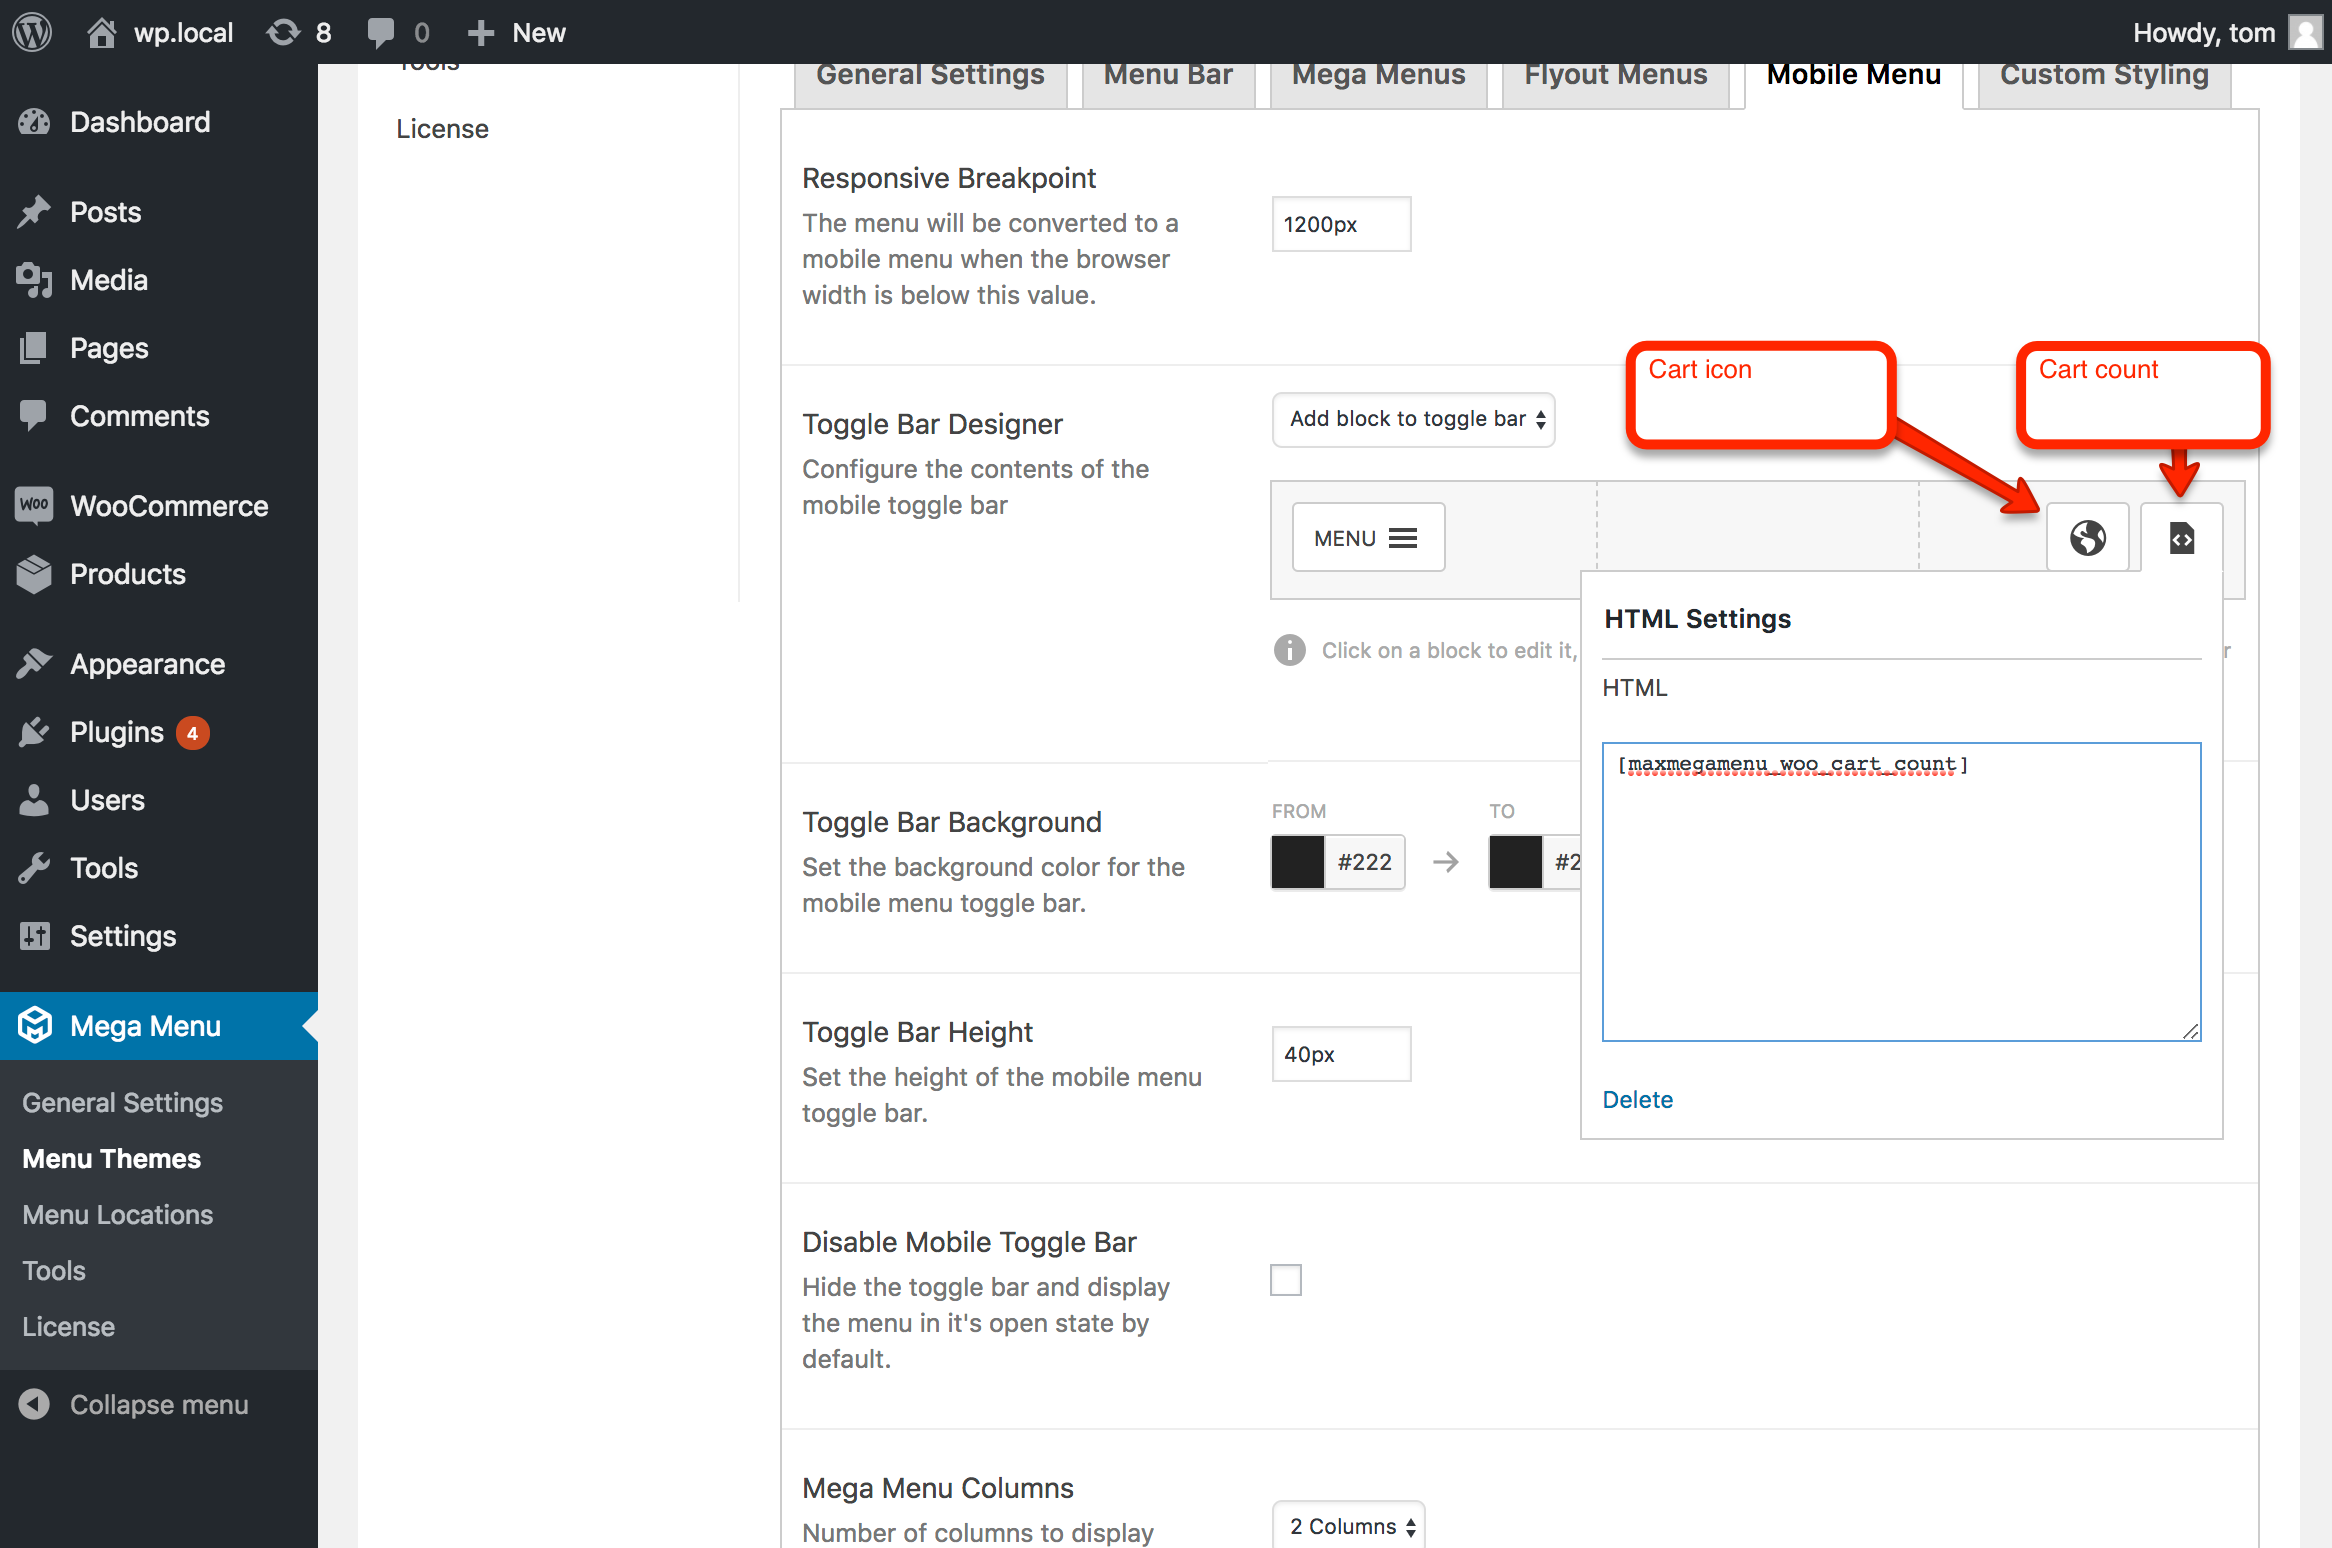Click the info icon beside block hint
This screenshot has height=1548, width=2332.
(1289, 650)
